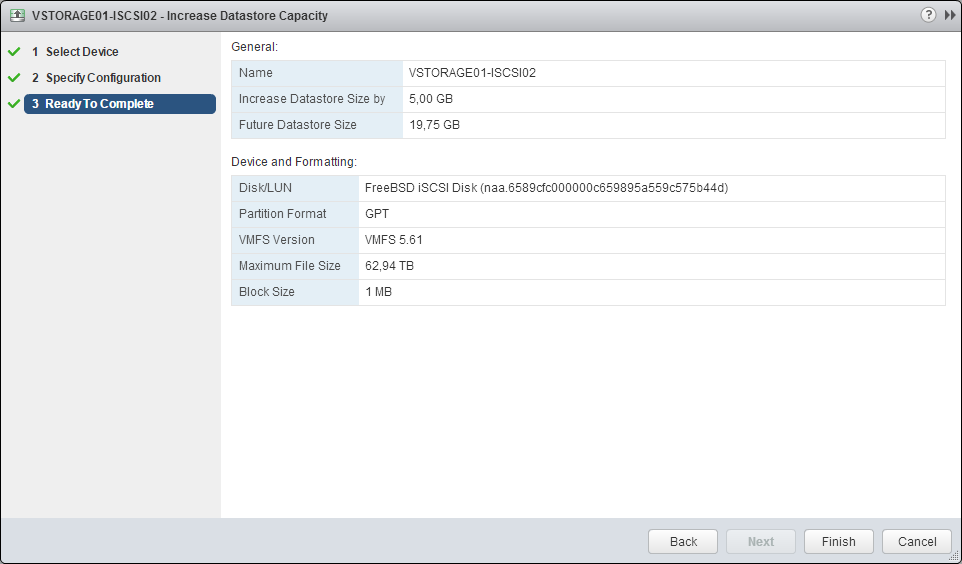This screenshot has height=564, width=962.
Task: Click the green checkmark beside Ready To Complete
Action: point(14,104)
